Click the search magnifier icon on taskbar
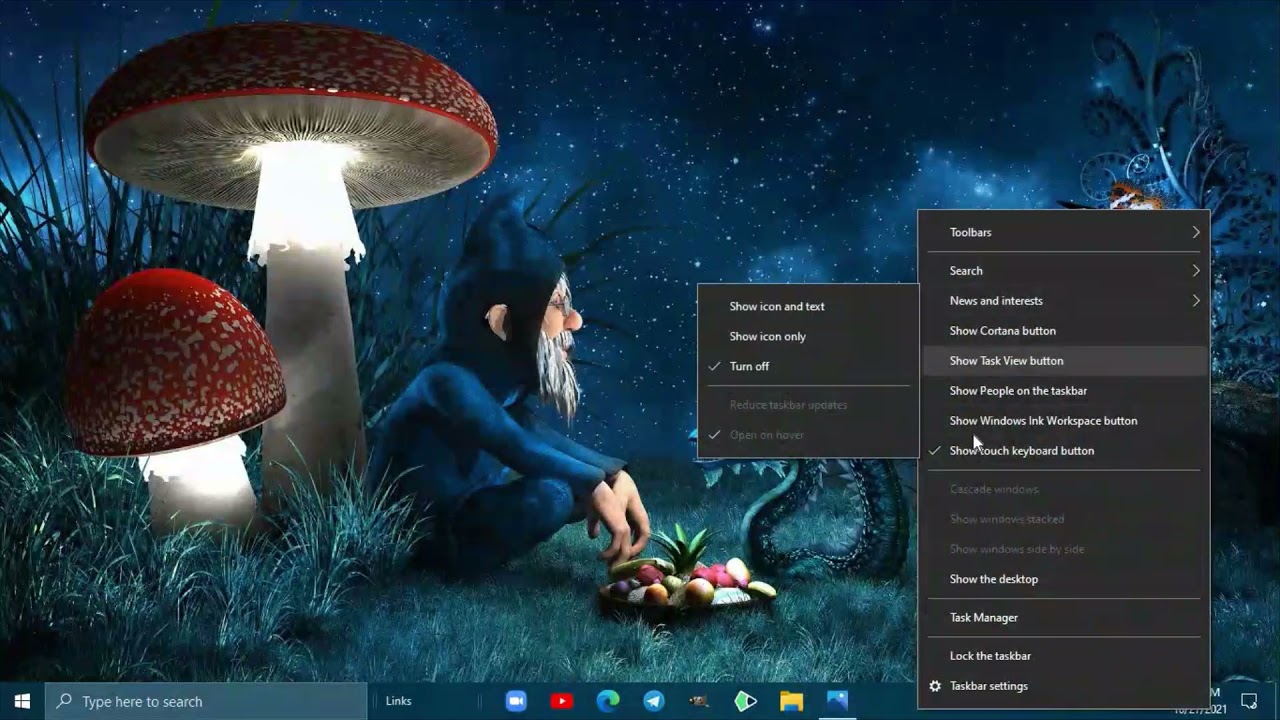This screenshot has width=1280, height=720. (x=64, y=701)
